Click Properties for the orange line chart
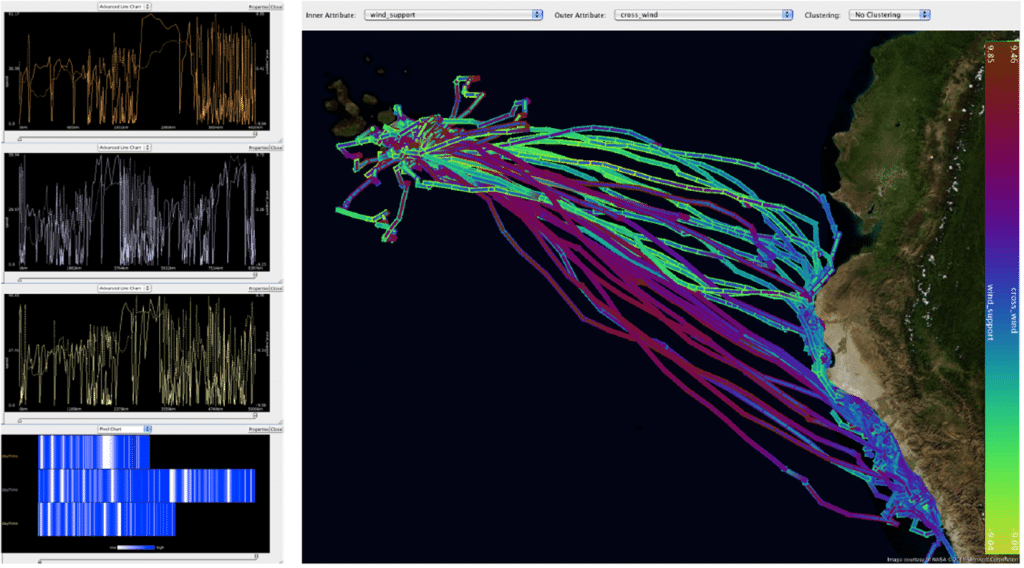1024x568 pixels. click(259, 7)
